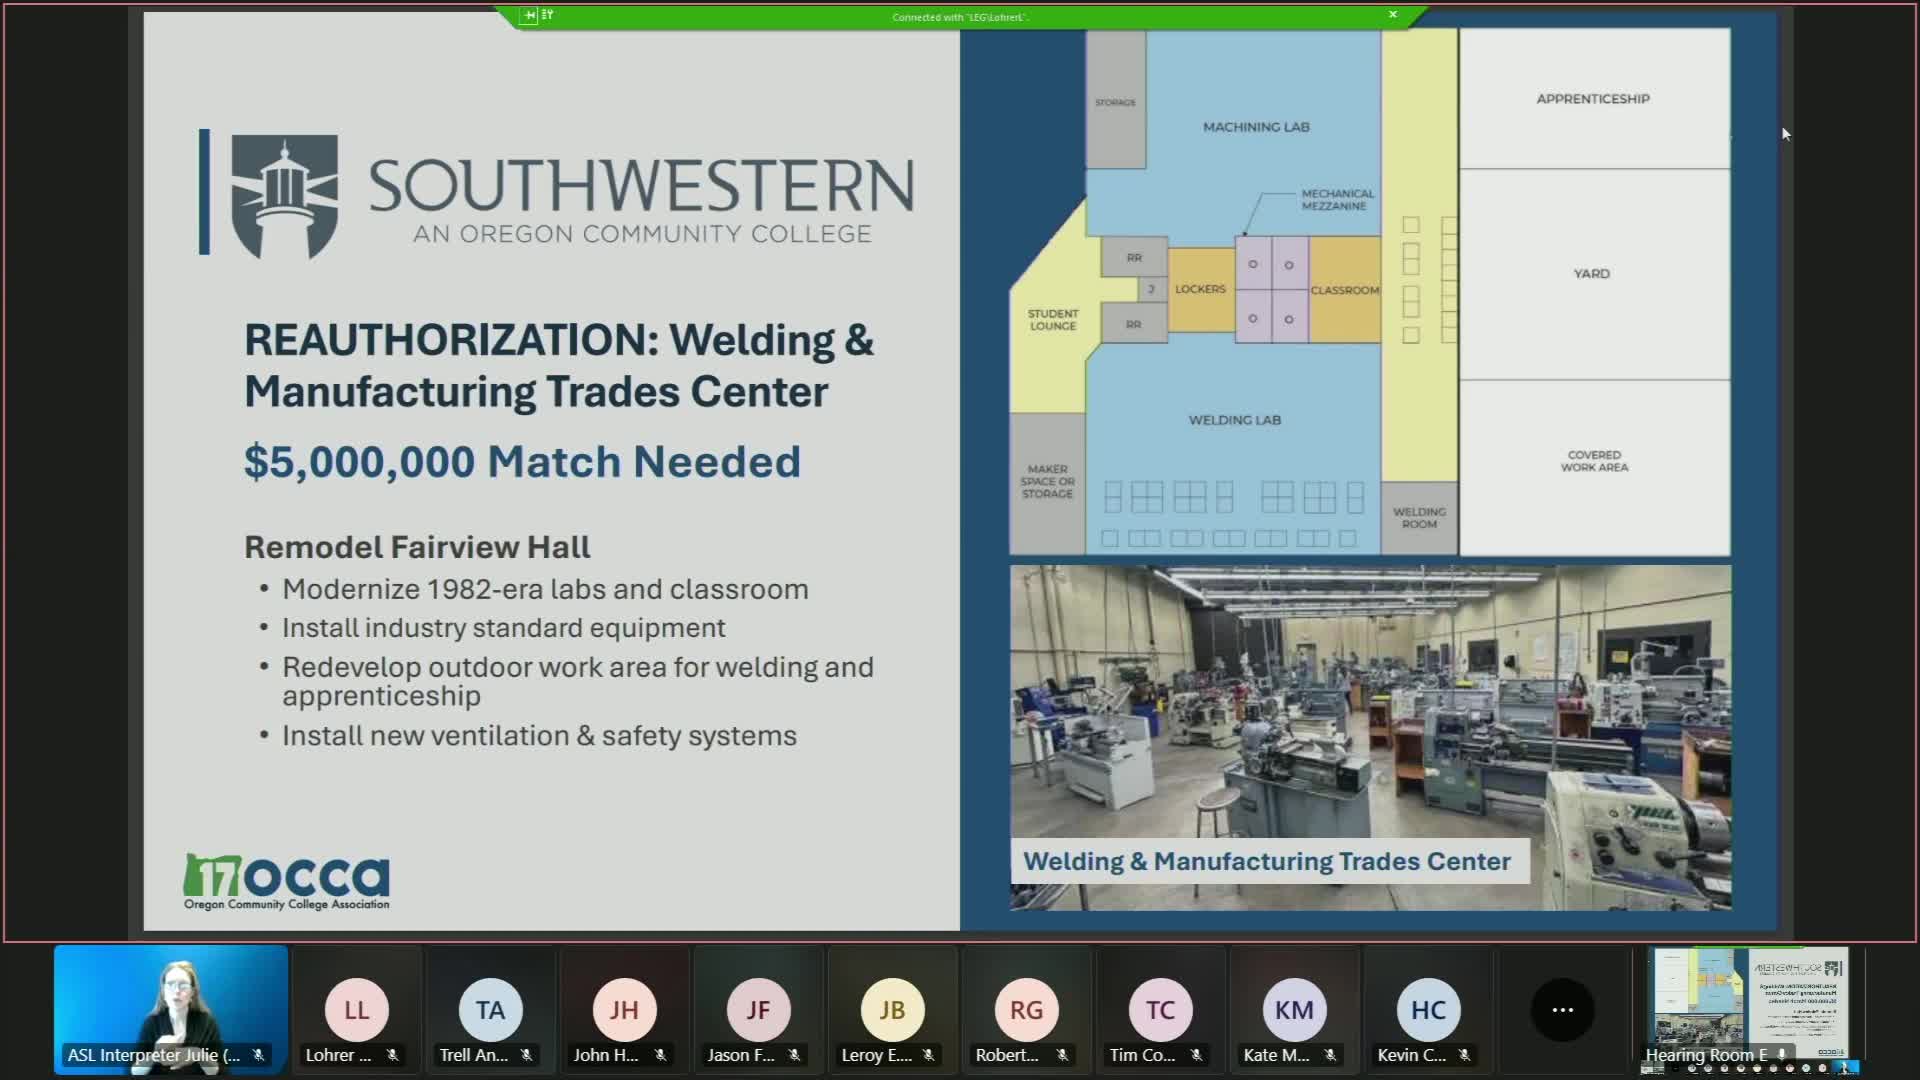The height and width of the screenshot is (1080, 1920).
Task: Click 'Modernize 1982-era labs and classroom' bullet
Action: (x=545, y=589)
